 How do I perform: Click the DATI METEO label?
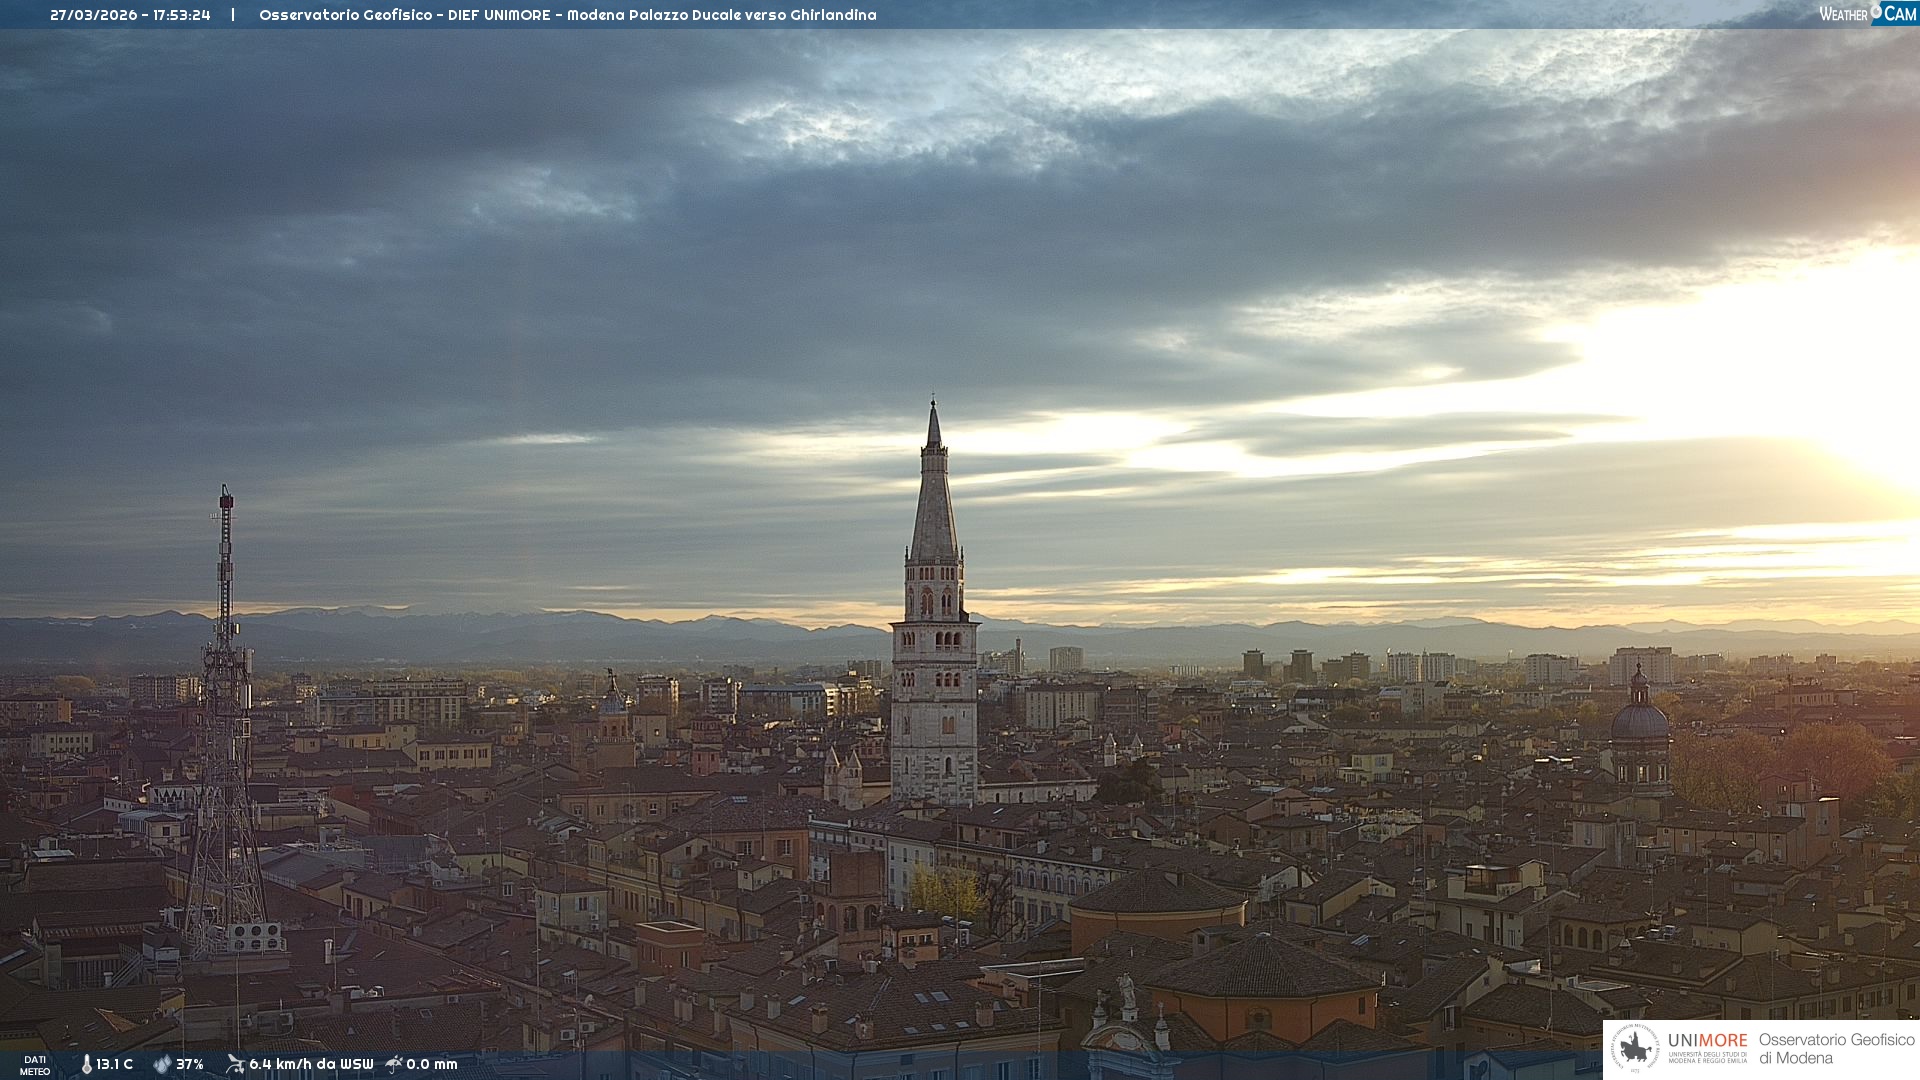coord(35,1065)
